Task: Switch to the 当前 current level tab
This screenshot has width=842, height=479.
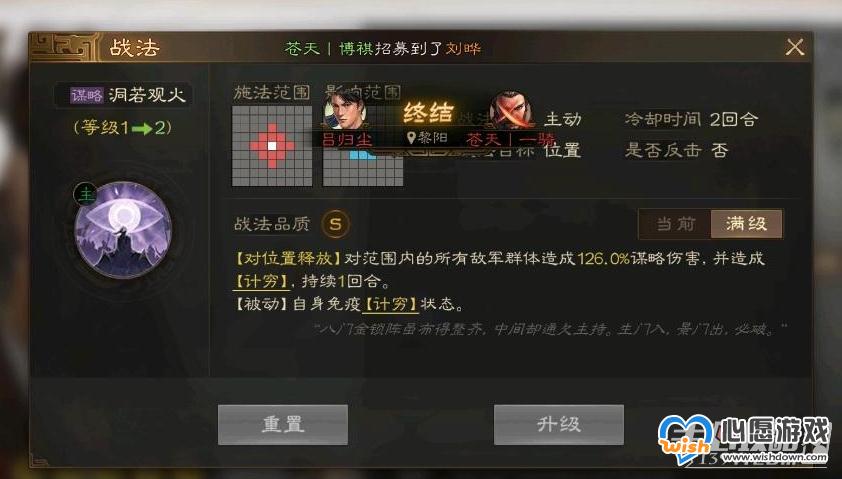Action: [676, 223]
